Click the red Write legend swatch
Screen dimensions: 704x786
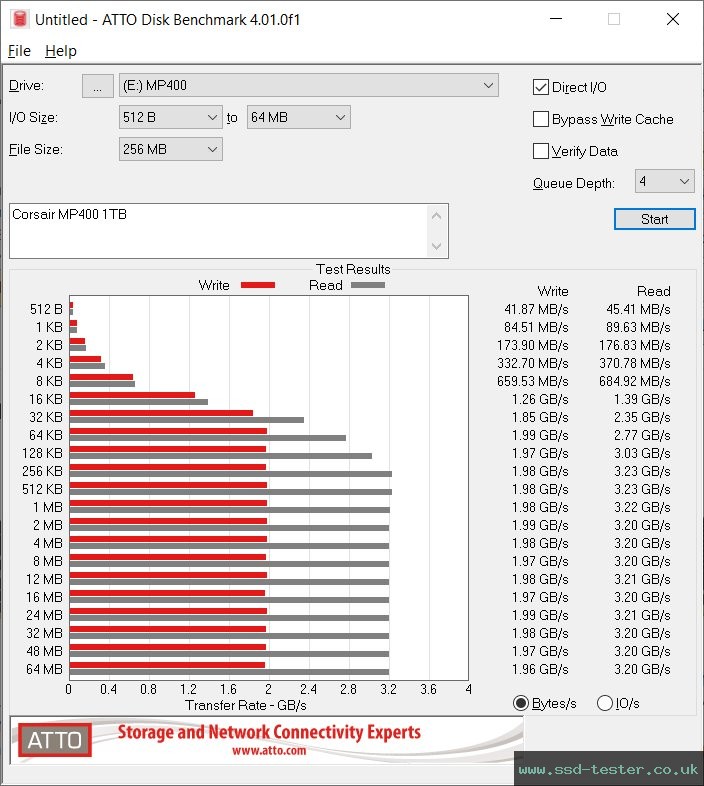258,285
